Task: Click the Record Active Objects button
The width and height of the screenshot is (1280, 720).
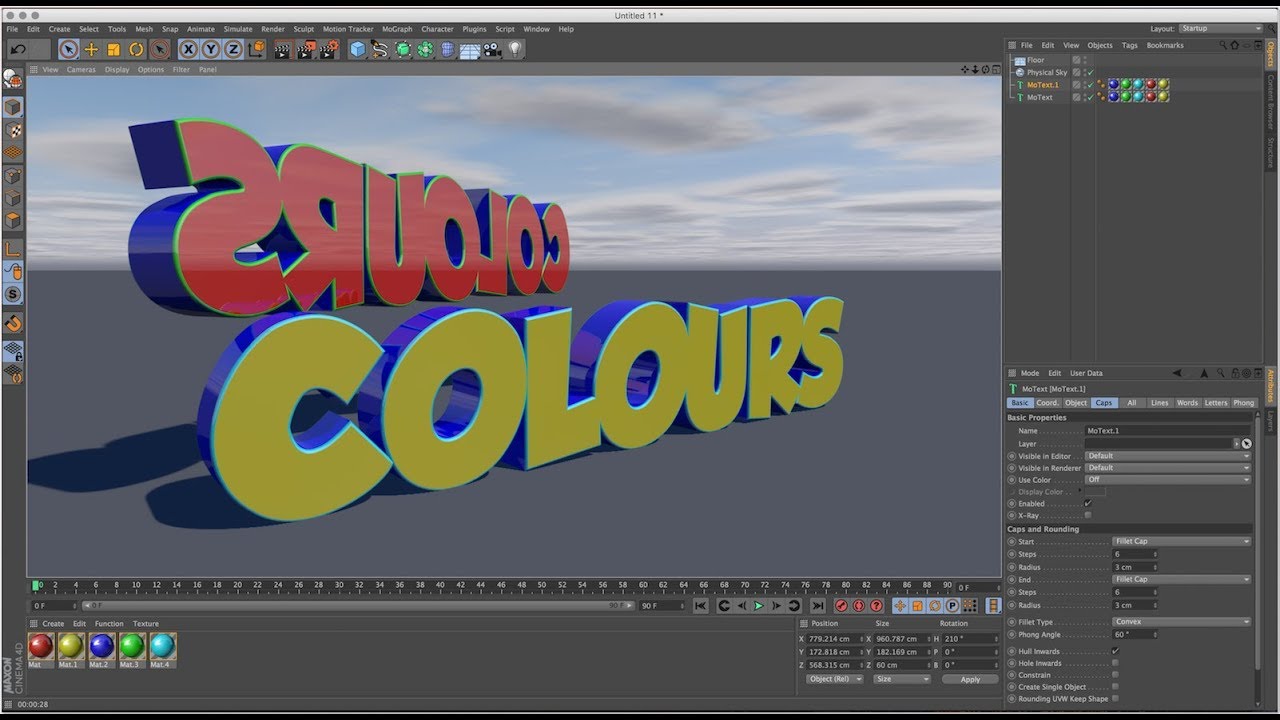Action: [x=841, y=606]
